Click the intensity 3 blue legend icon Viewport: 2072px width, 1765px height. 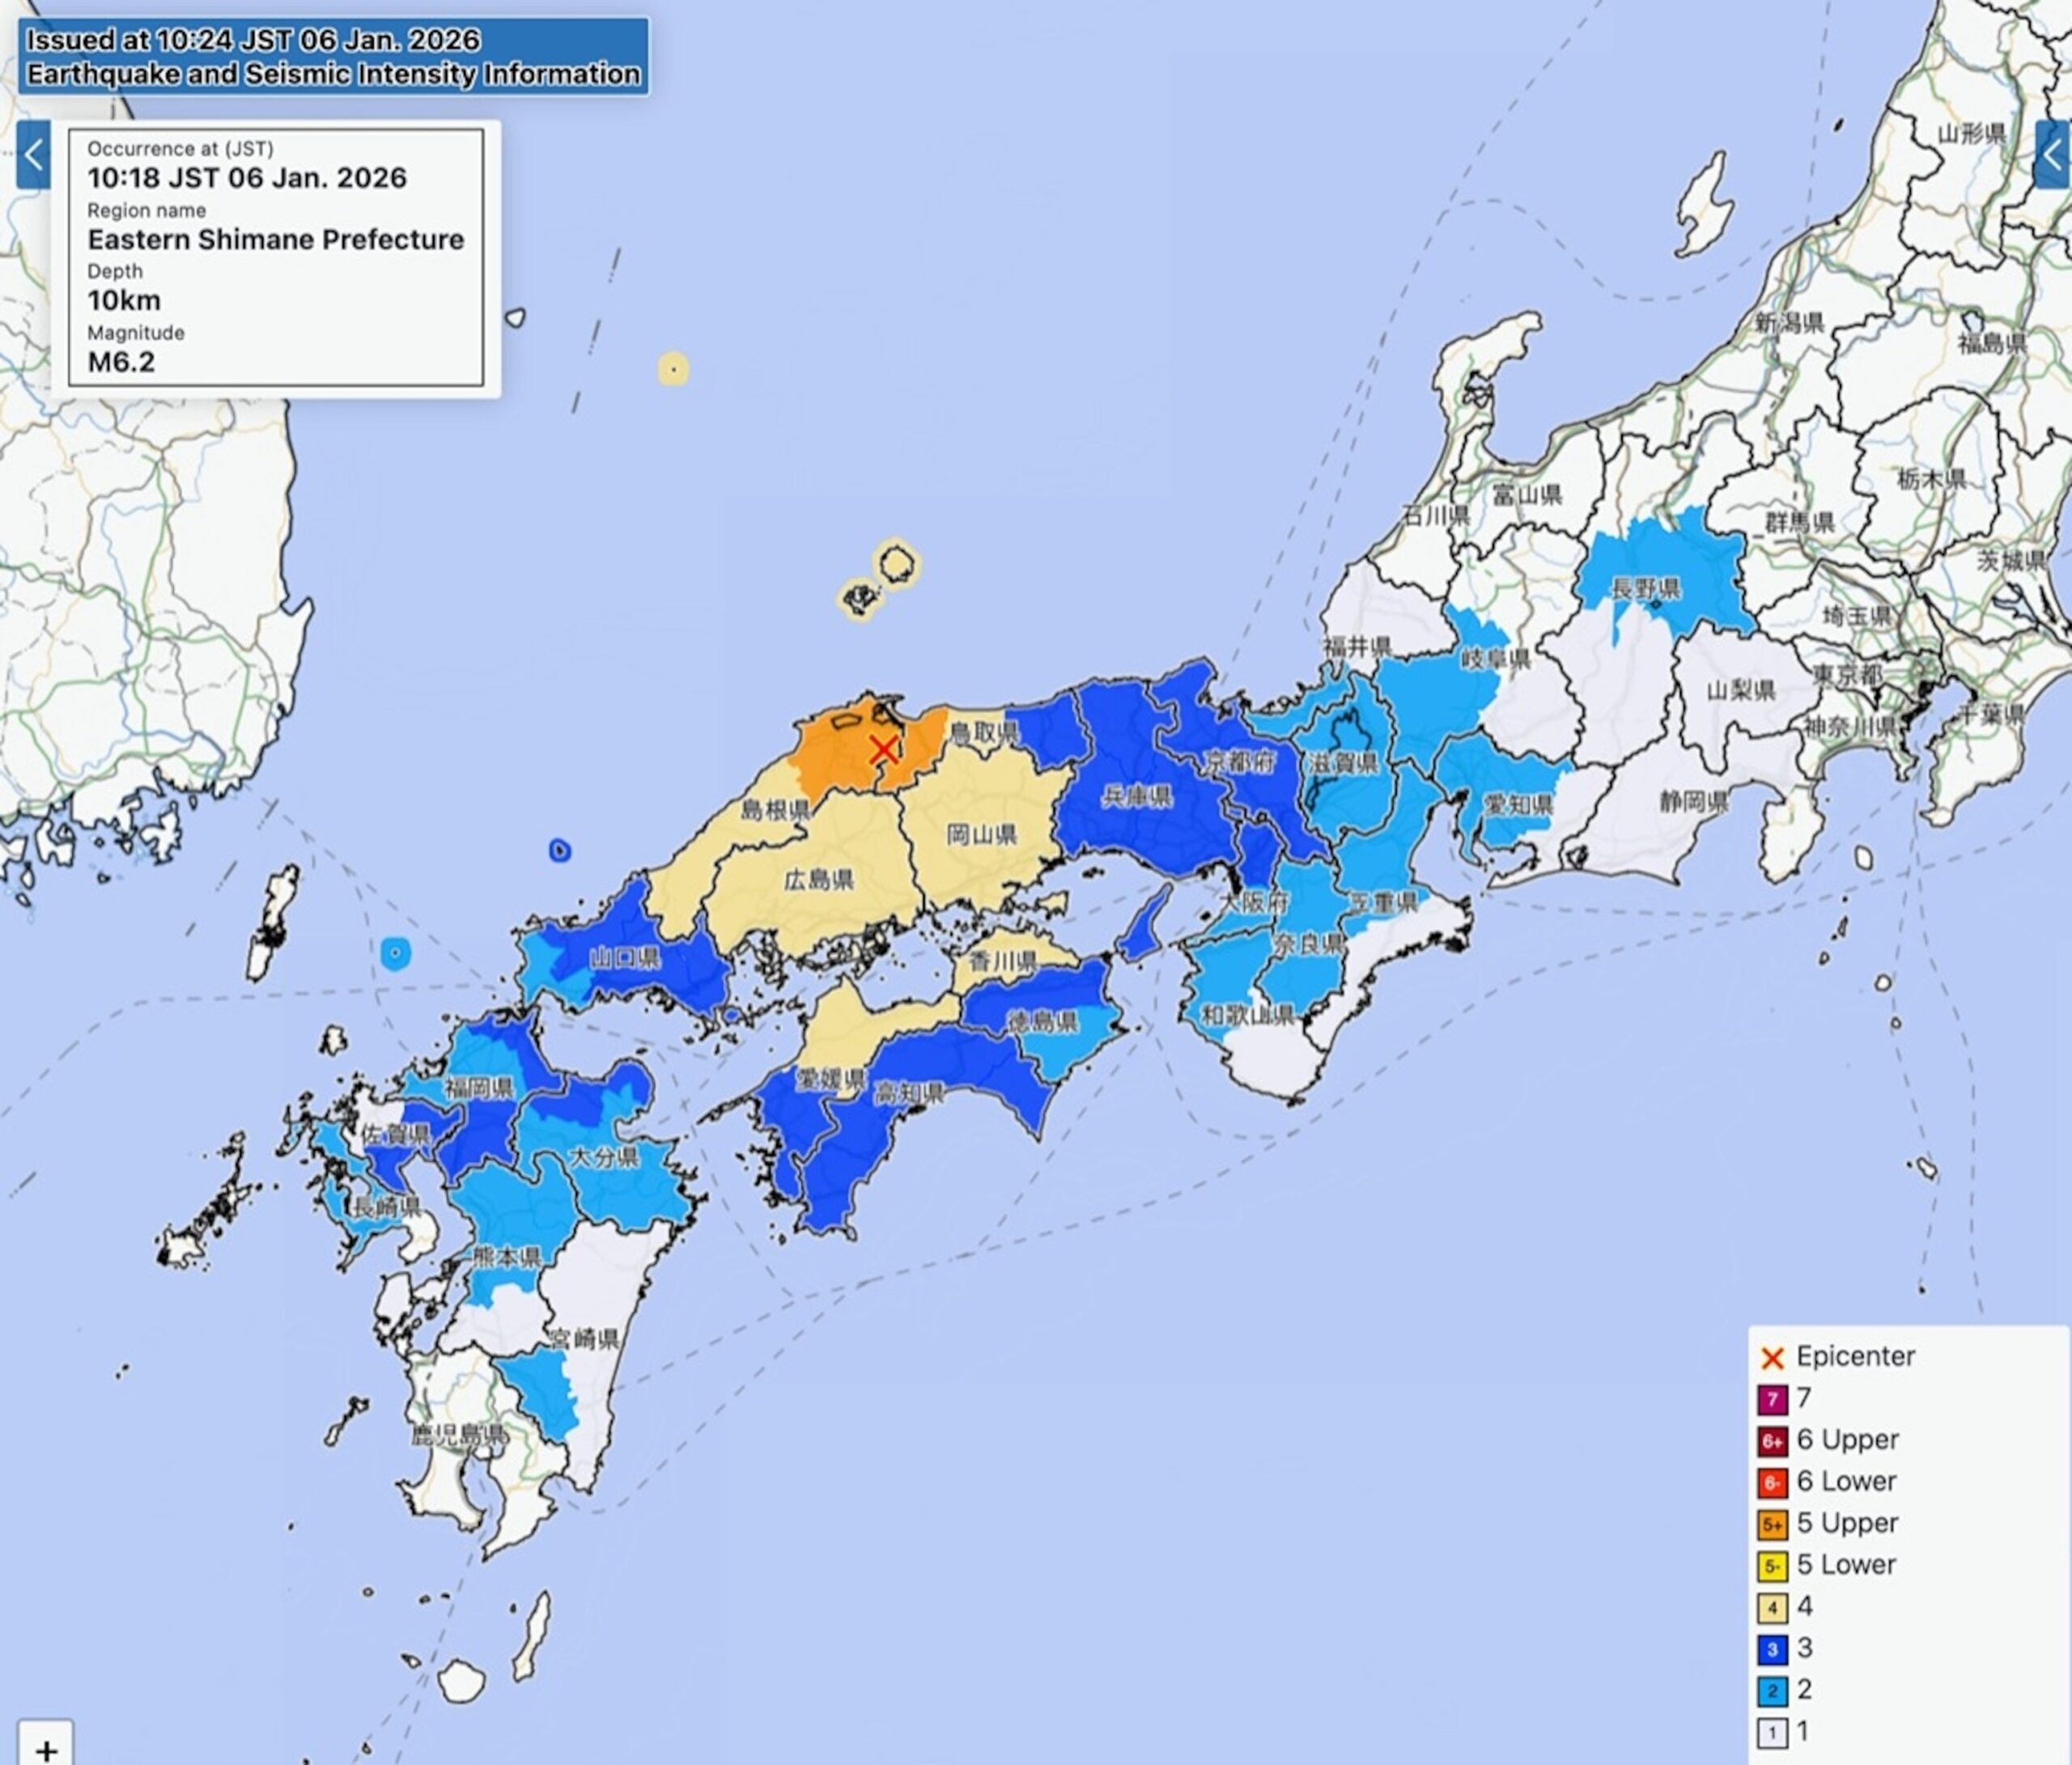1772,1649
